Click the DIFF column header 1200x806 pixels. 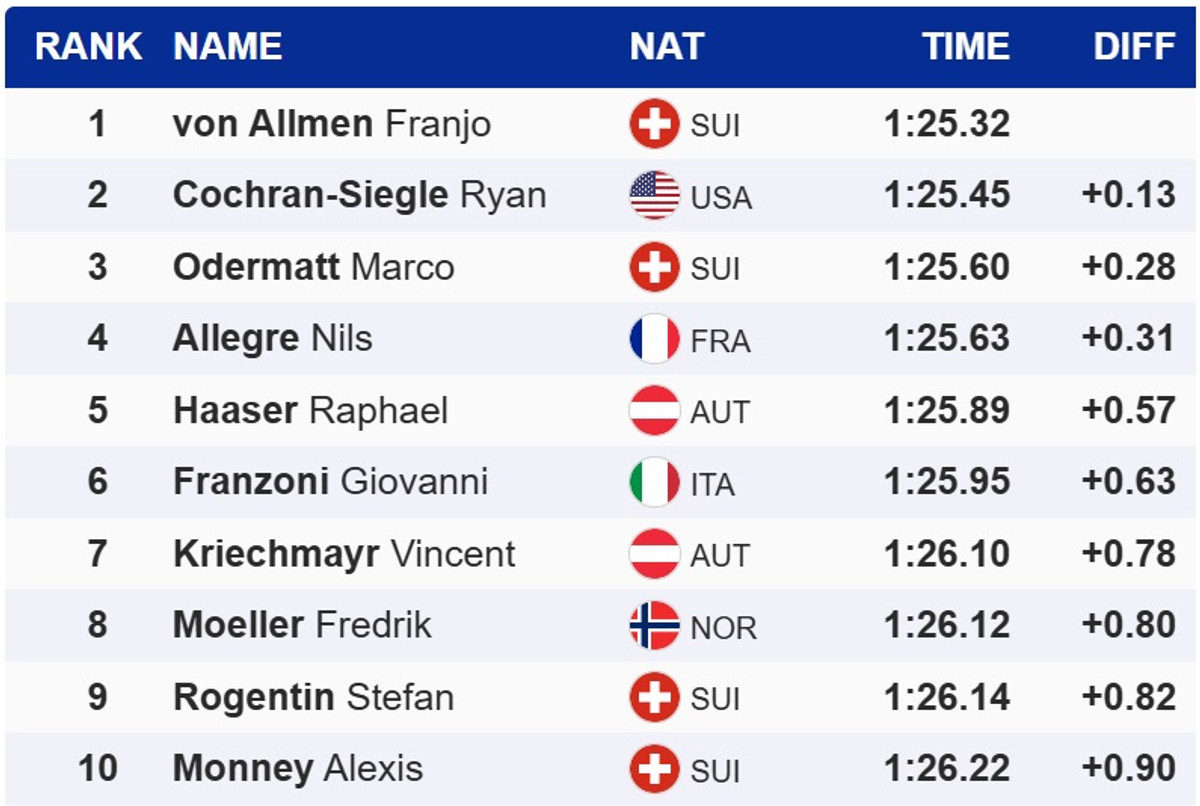(1134, 47)
